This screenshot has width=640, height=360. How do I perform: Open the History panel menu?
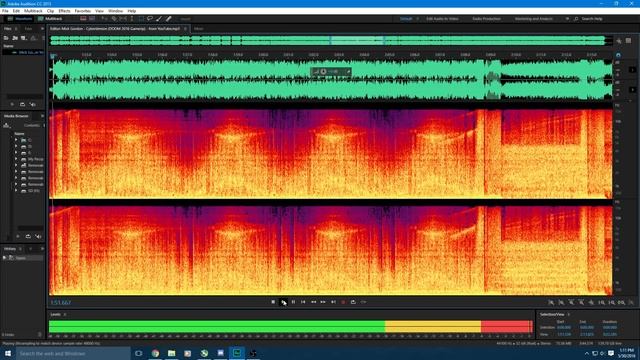pyautogui.click(x=20, y=249)
